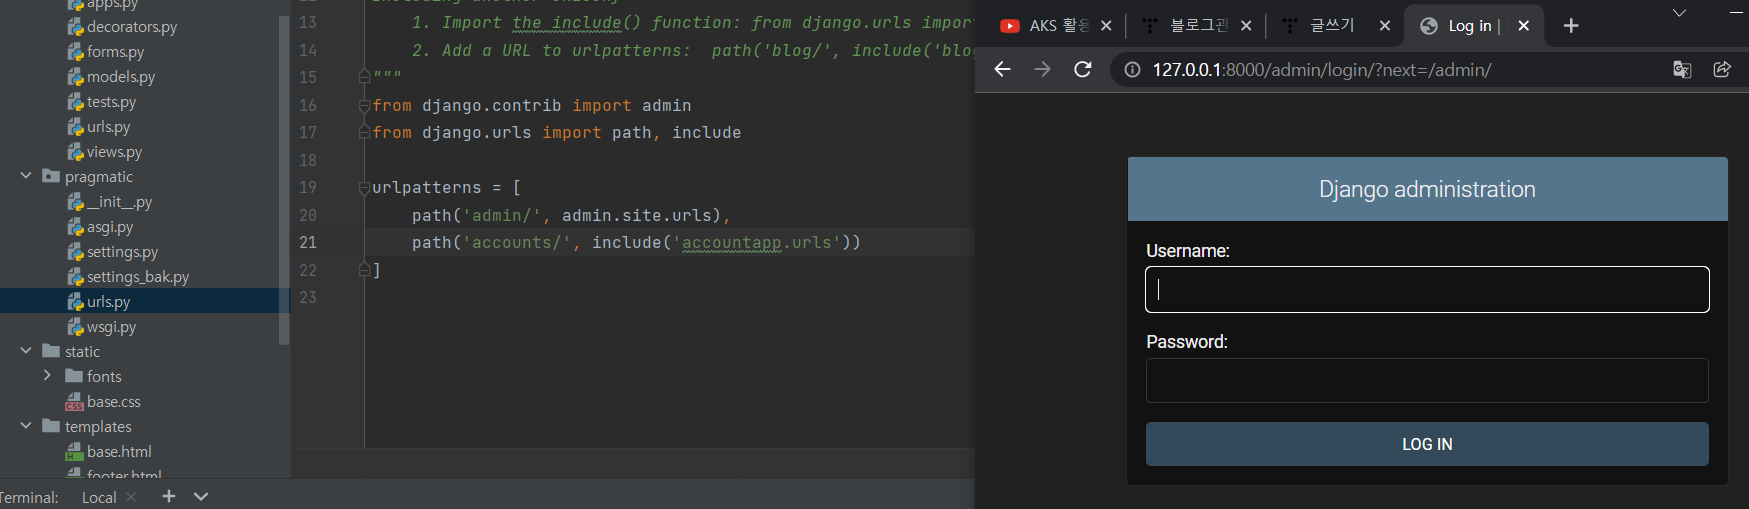The width and height of the screenshot is (1749, 509).
Task: Open views.py file
Action: 114,152
